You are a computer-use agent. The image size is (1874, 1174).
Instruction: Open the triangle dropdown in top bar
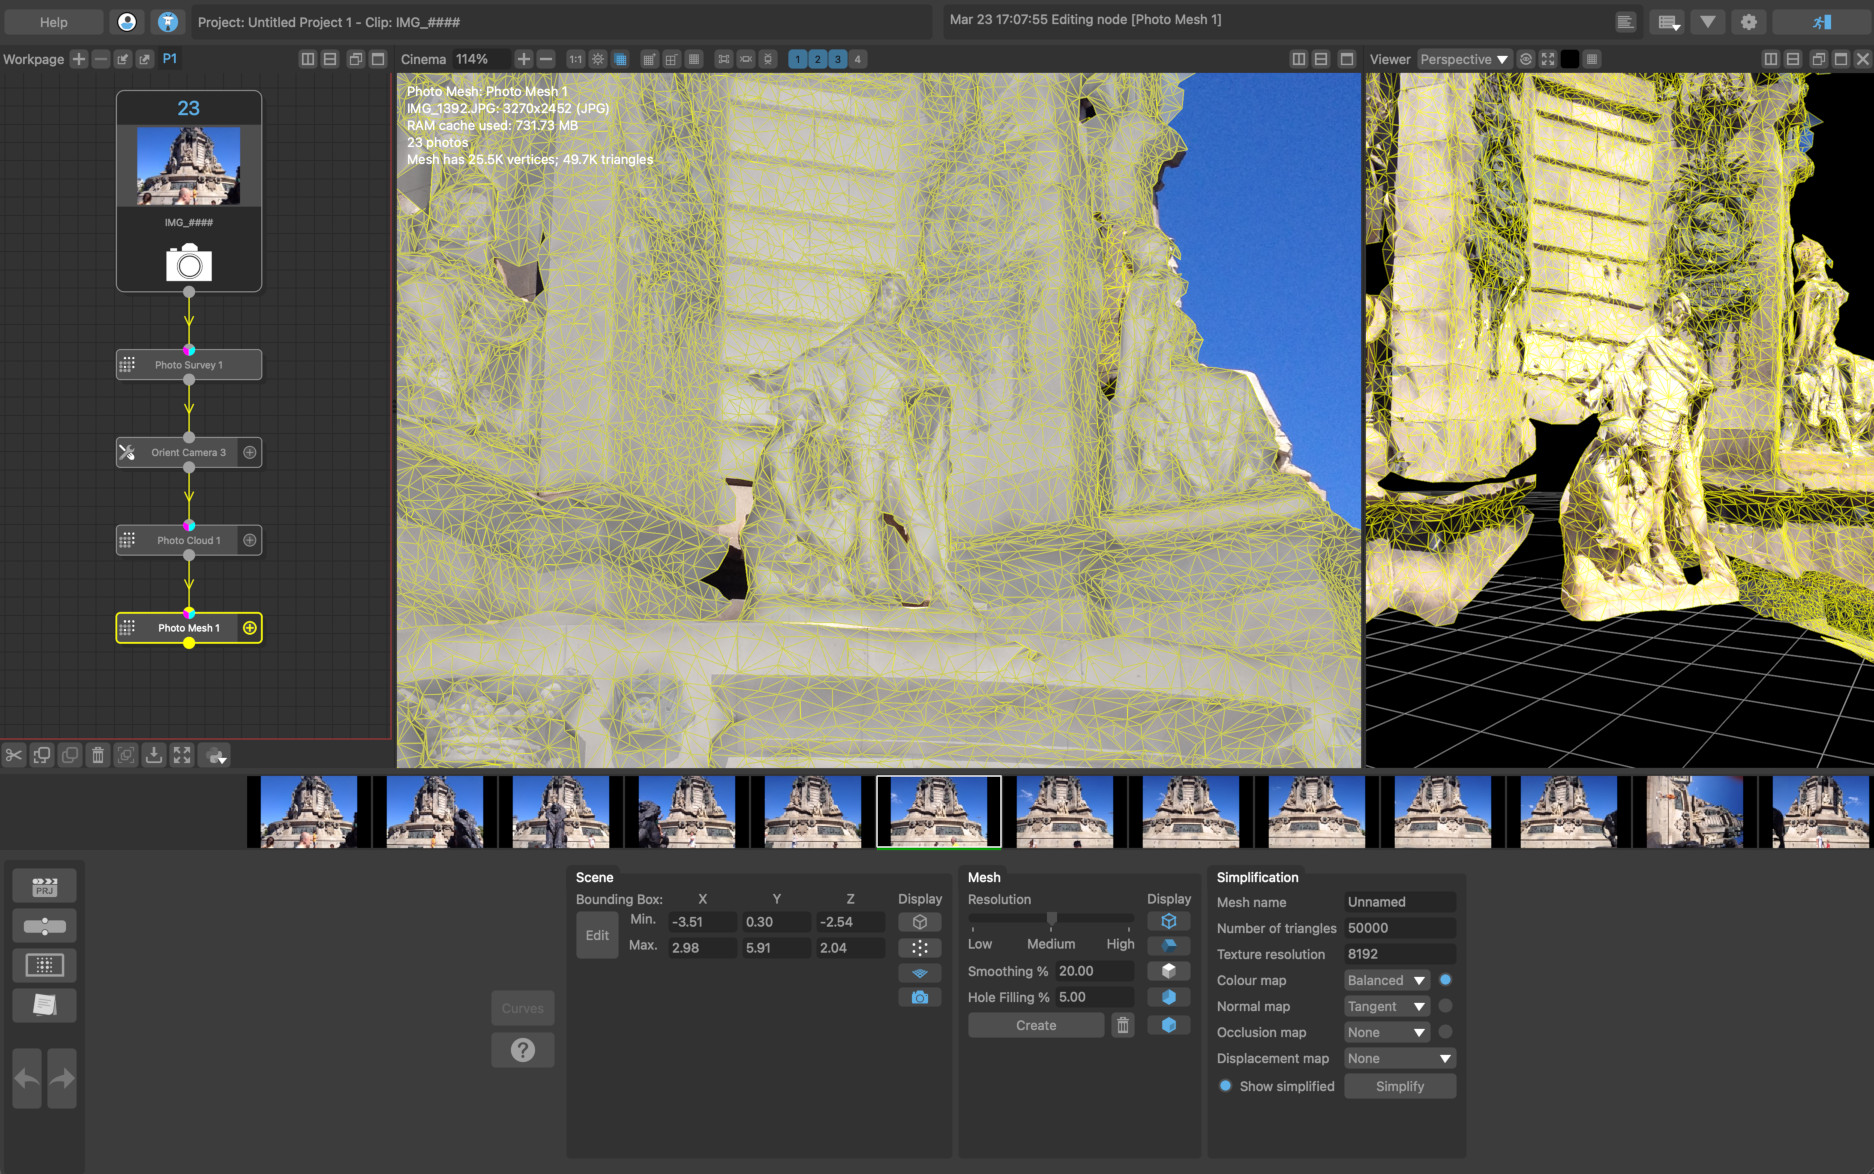click(1708, 22)
